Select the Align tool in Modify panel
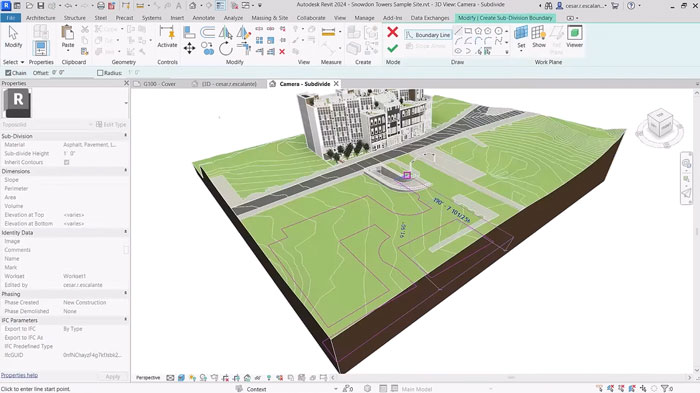This screenshot has width=700, height=393. [x=189, y=32]
